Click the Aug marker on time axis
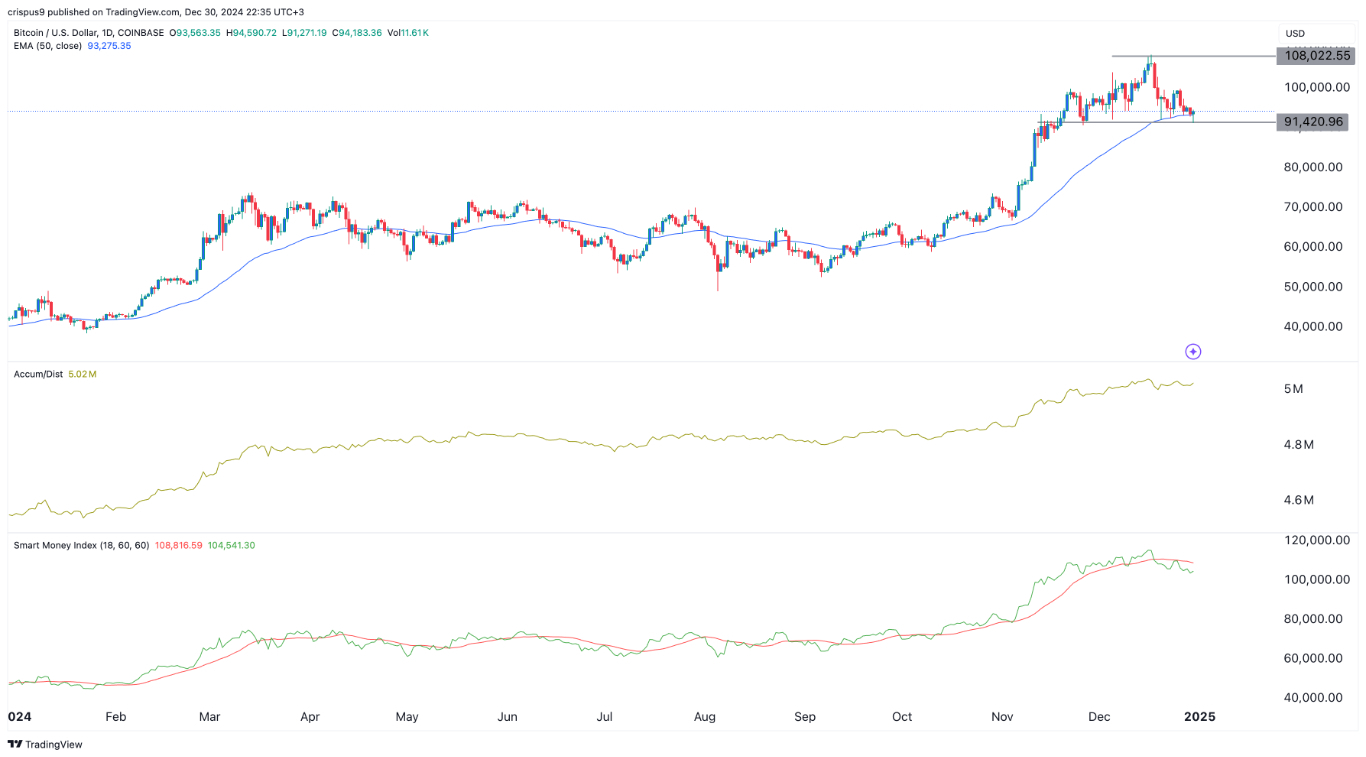Image resolution: width=1366 pixels, height=757 pixels. coord(705,717)
